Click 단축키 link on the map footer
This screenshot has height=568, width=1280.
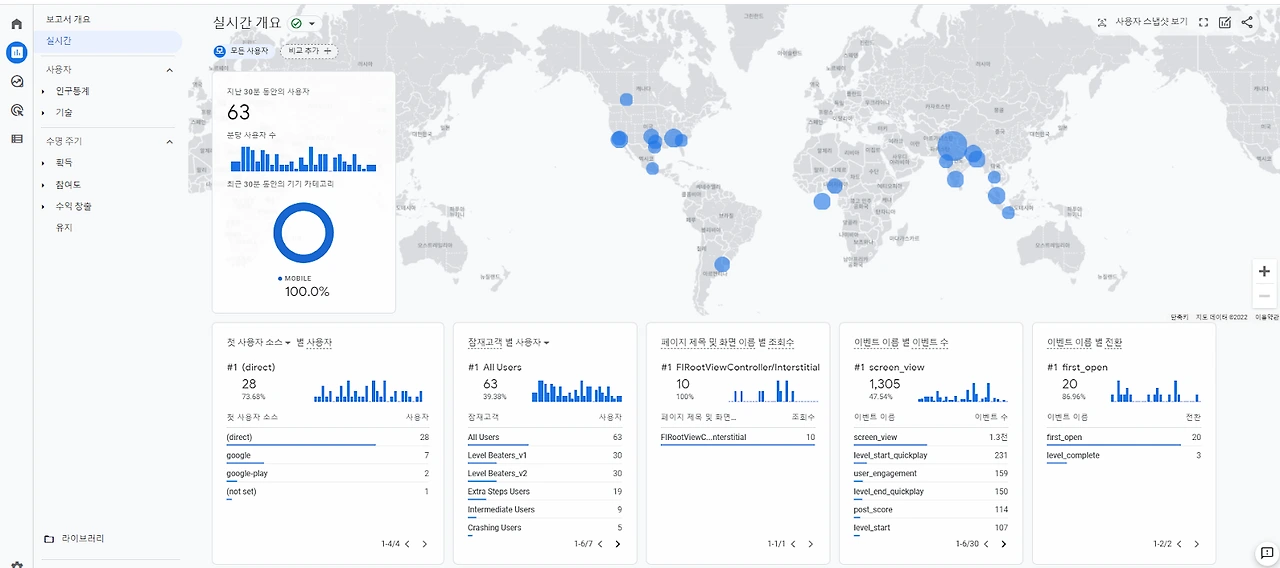point(1181,317)
